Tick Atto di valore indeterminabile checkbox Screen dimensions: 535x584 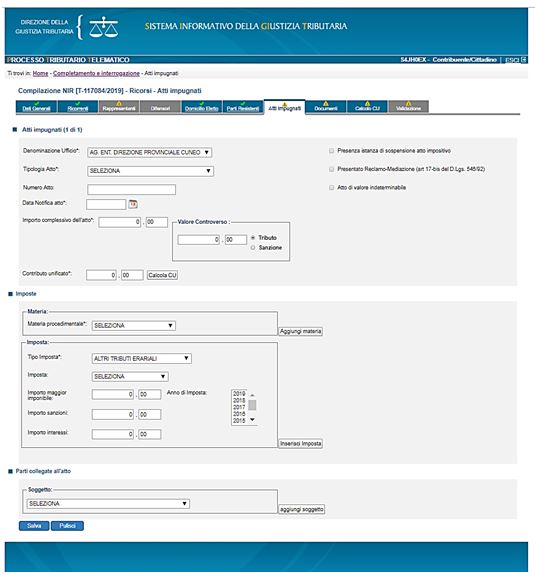331,188
